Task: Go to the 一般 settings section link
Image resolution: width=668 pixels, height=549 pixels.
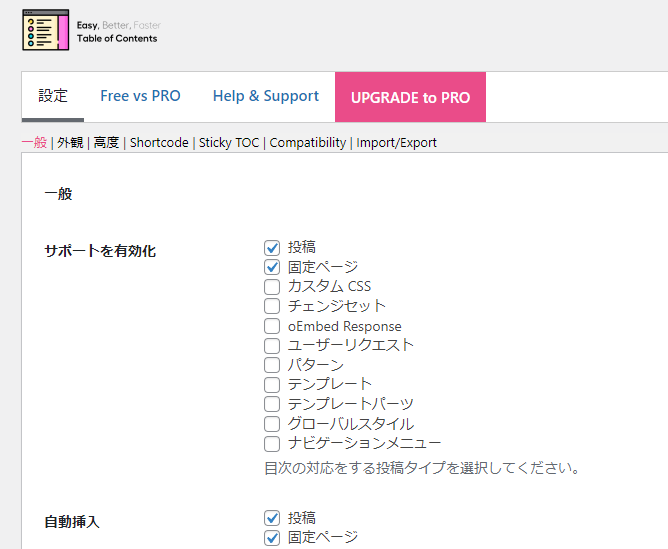Action: click(34, 142)
